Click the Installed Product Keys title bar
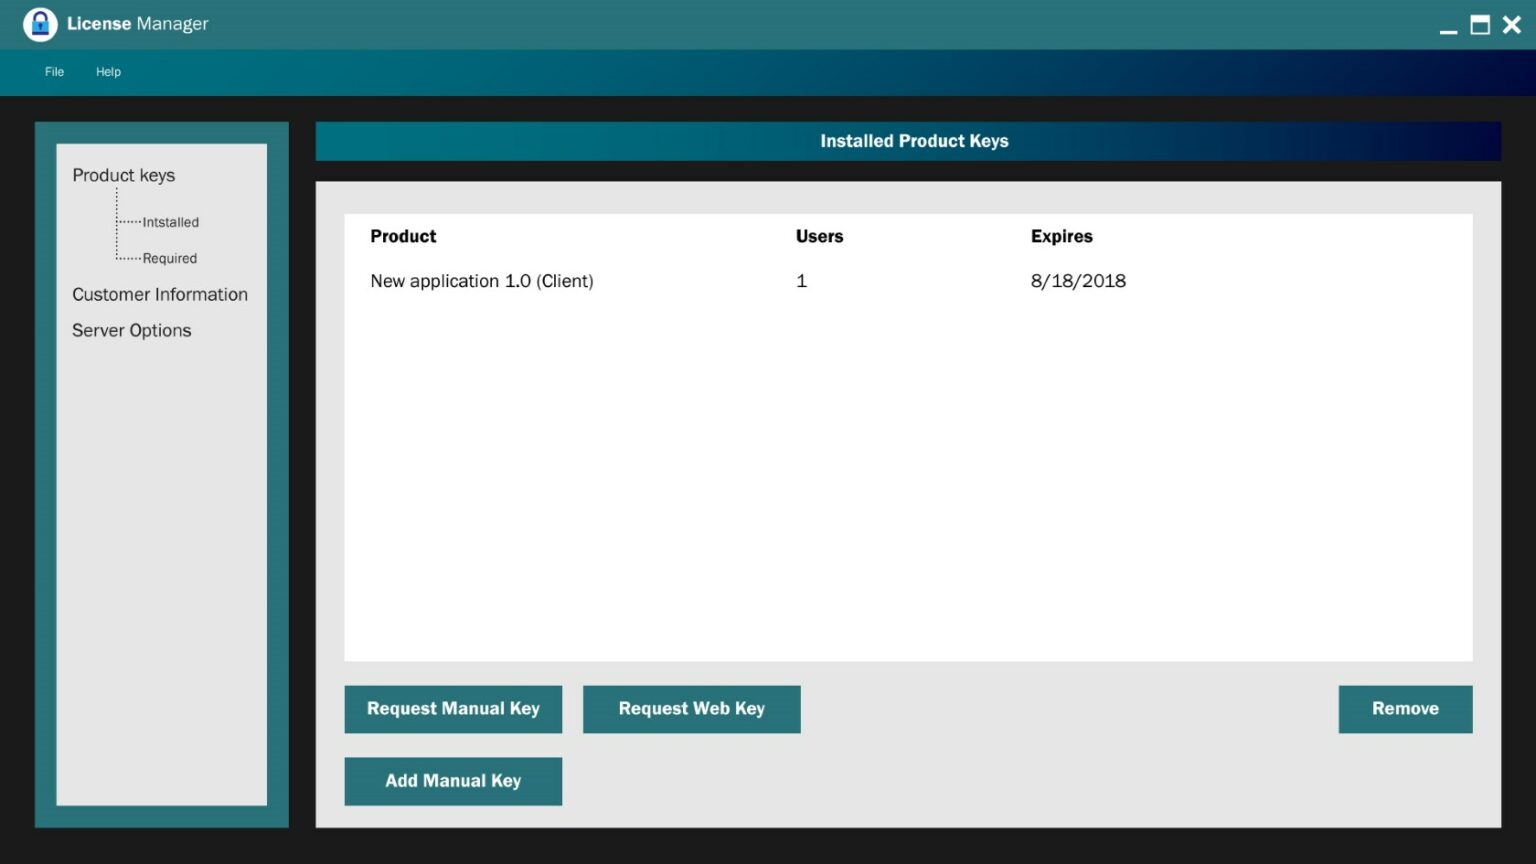This screenshot has height=864, width=1536. pos(913,141)
